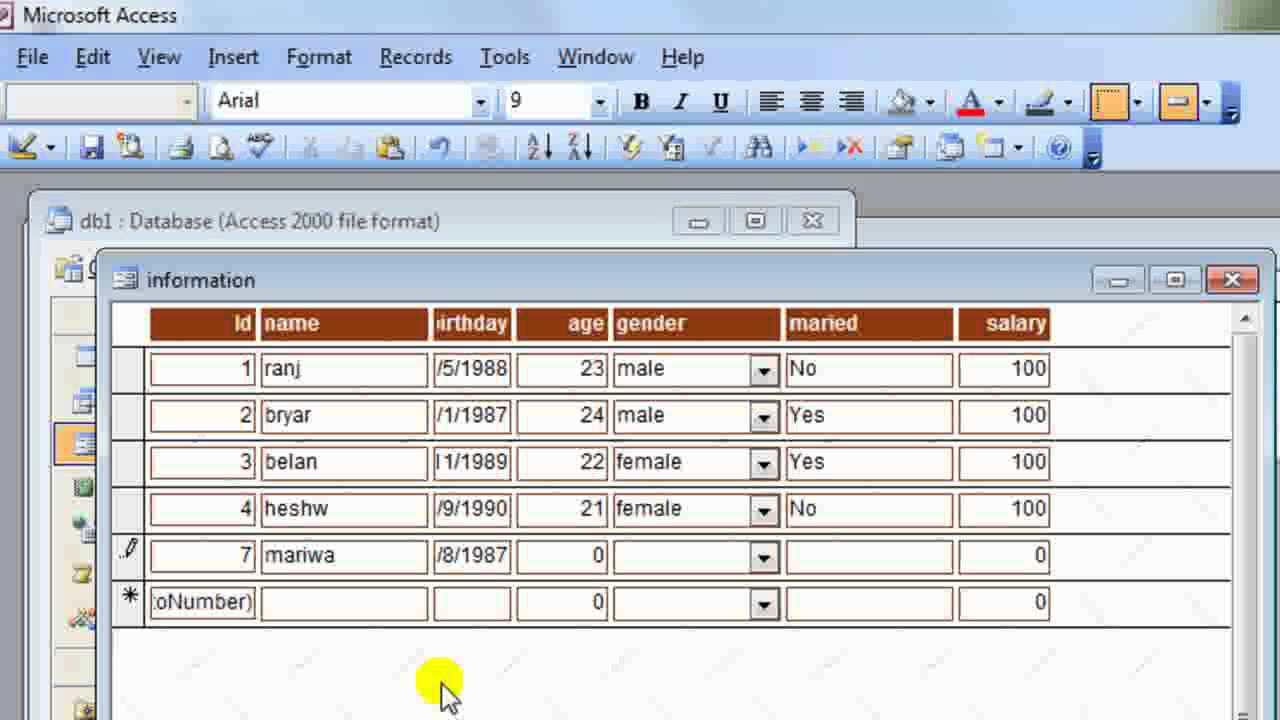Open the Tools menu
Image resolution: width=1280 pixels, height=720 pixels.
pyautogui.click(x=505, y=57)
